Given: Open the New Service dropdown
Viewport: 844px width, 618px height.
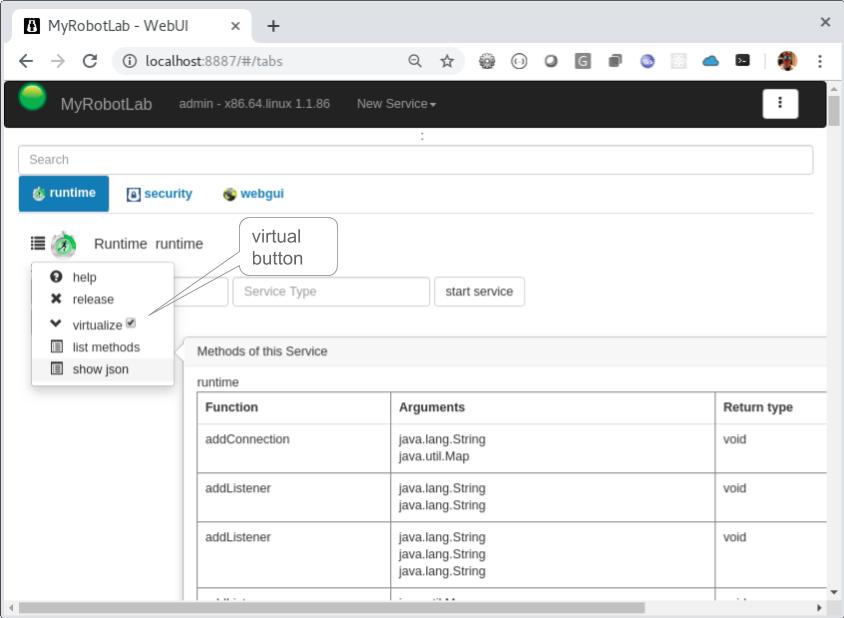Looking at the screenshot, I should tap(396, 103).
